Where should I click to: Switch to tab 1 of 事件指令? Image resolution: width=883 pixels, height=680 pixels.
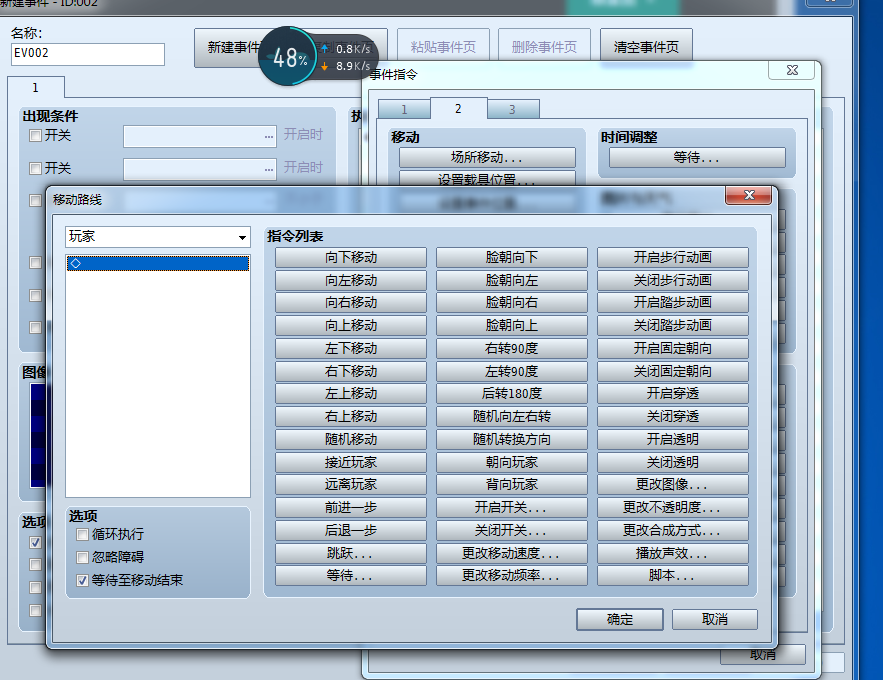[404, 109]
